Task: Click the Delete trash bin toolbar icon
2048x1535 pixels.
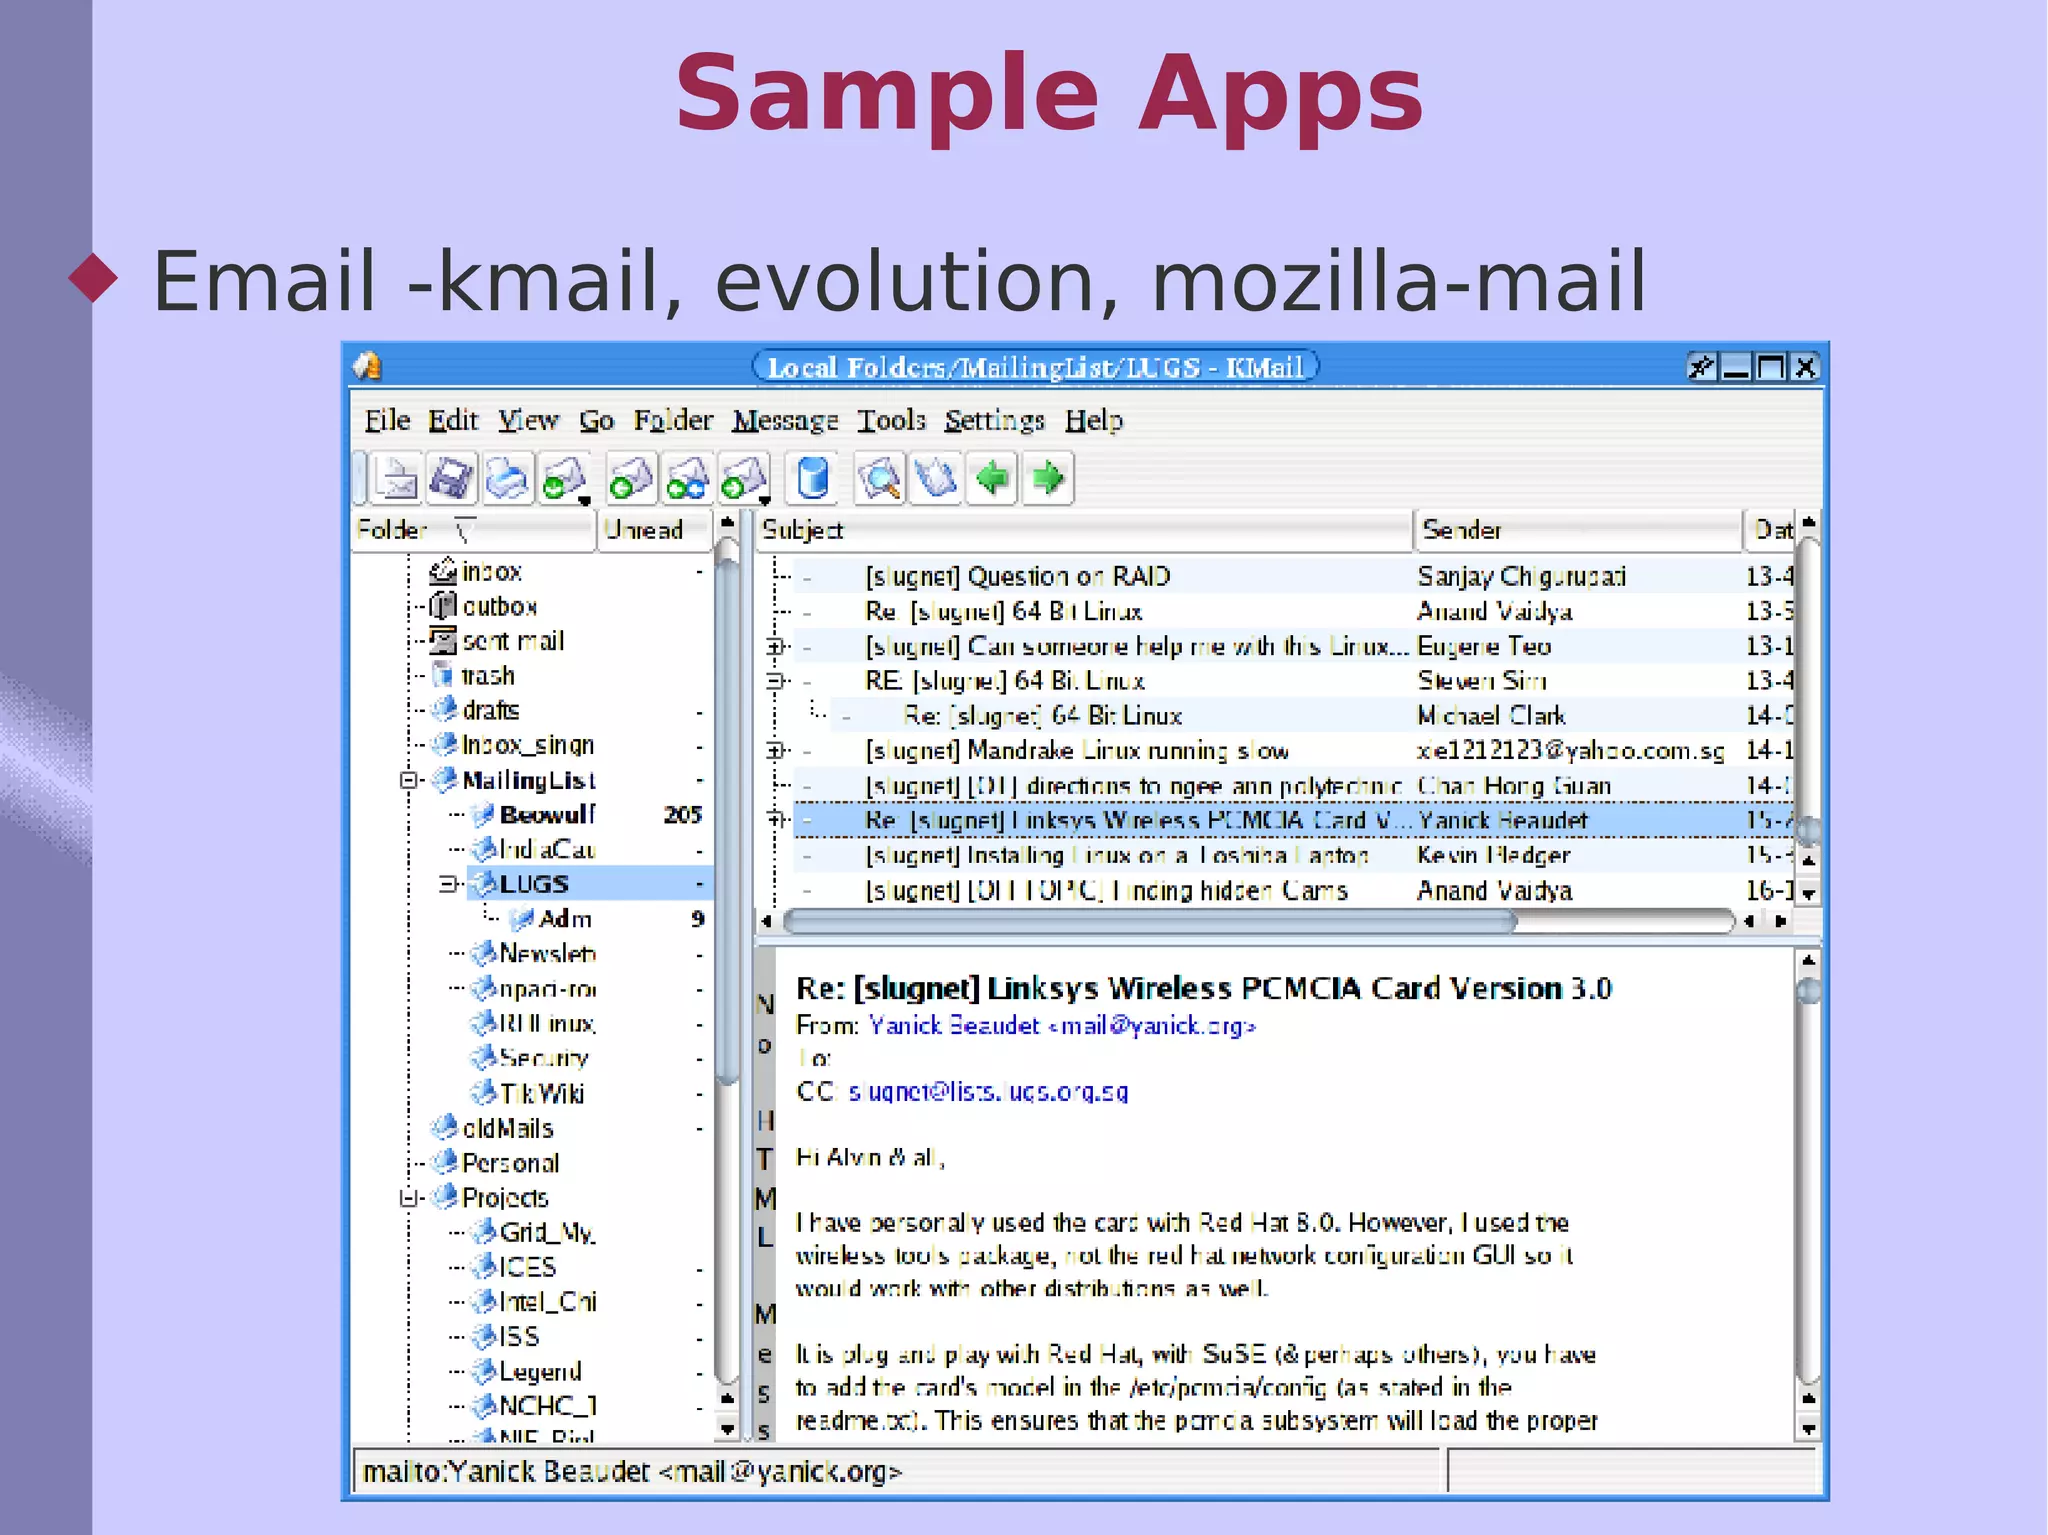Action: (812, 478)
